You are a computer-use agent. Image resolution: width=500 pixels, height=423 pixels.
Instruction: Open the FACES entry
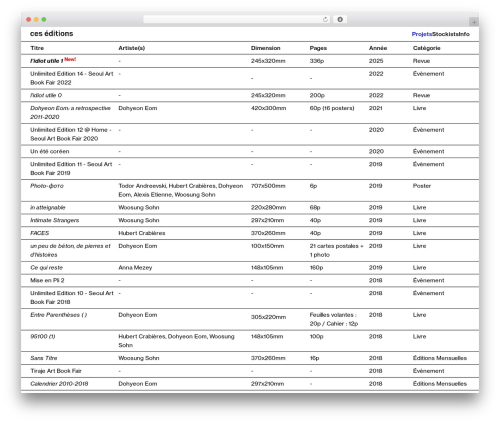39,233
